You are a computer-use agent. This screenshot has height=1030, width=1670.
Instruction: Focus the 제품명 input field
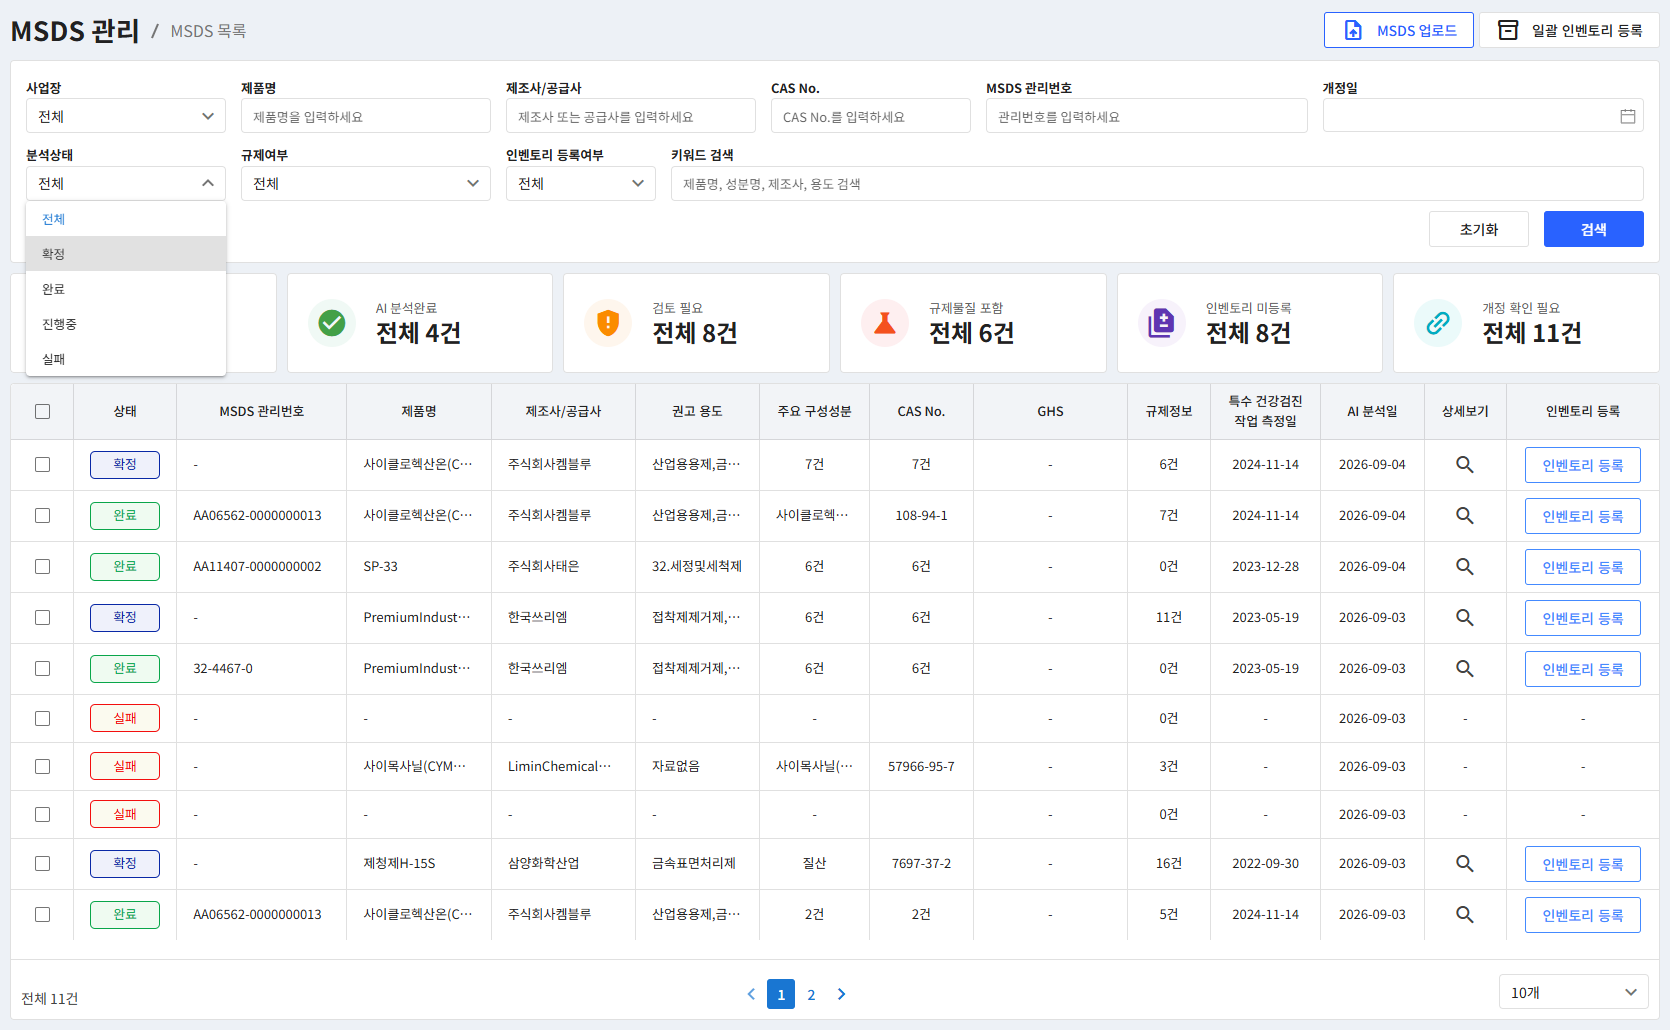[x=366, y=116]
